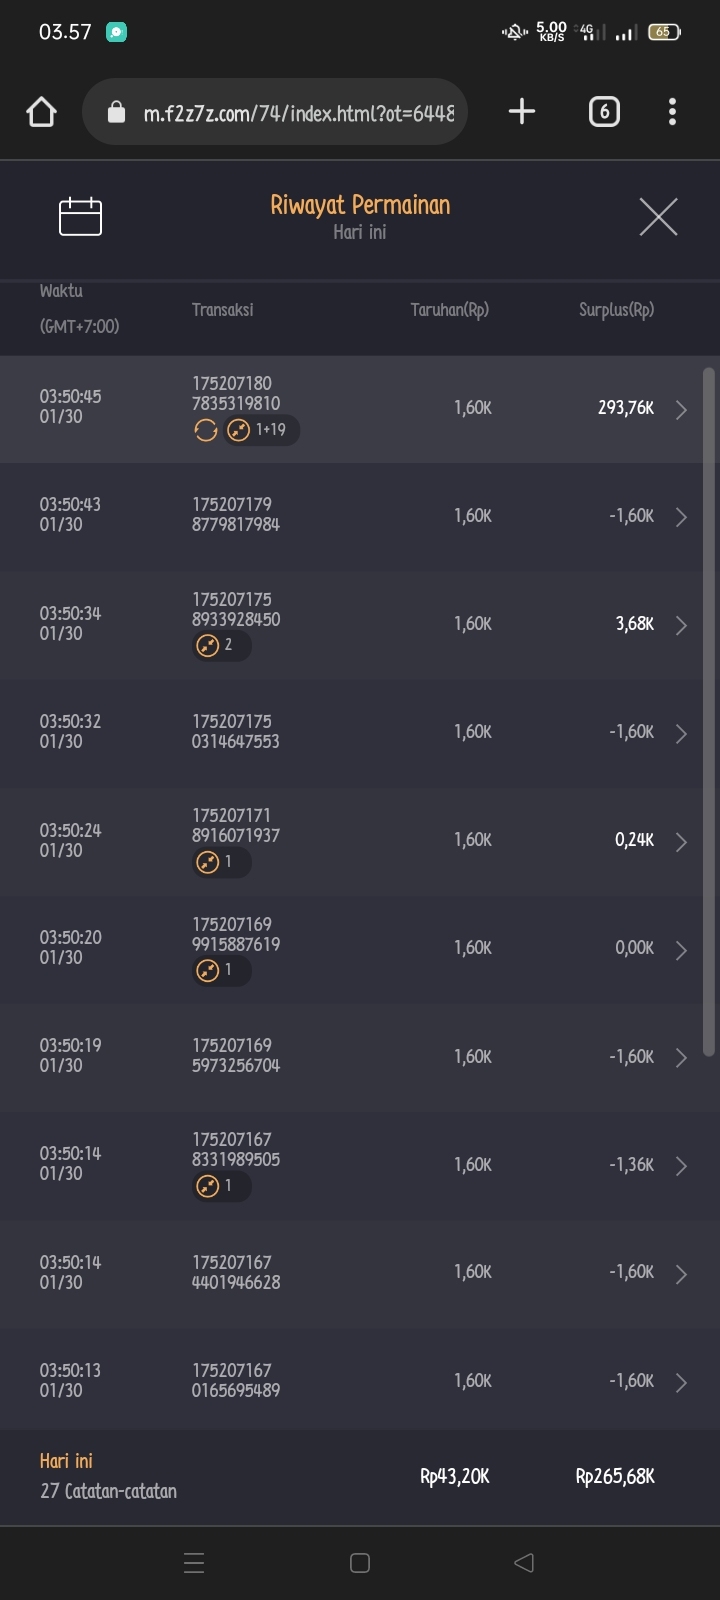The image size is (720, 1600).
Task: Close the Riwayat Permainan panel
Action: point(658,216)
